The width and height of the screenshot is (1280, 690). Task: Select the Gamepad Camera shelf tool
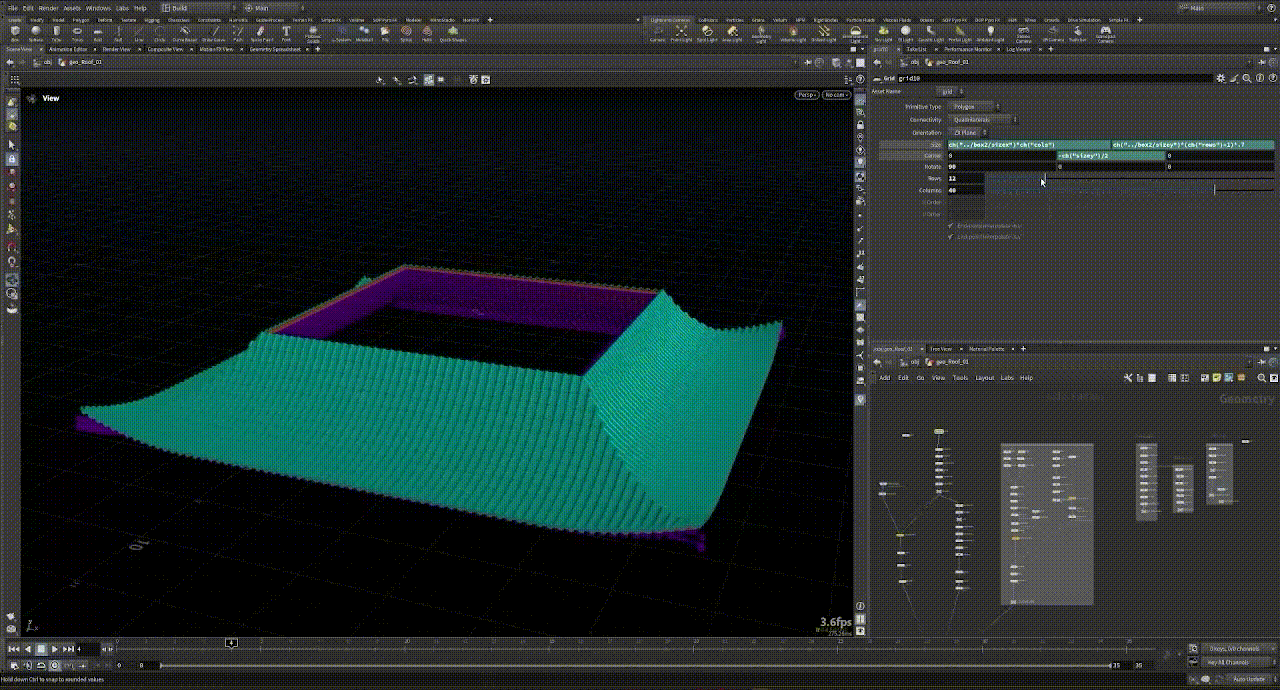(1105, 32)
